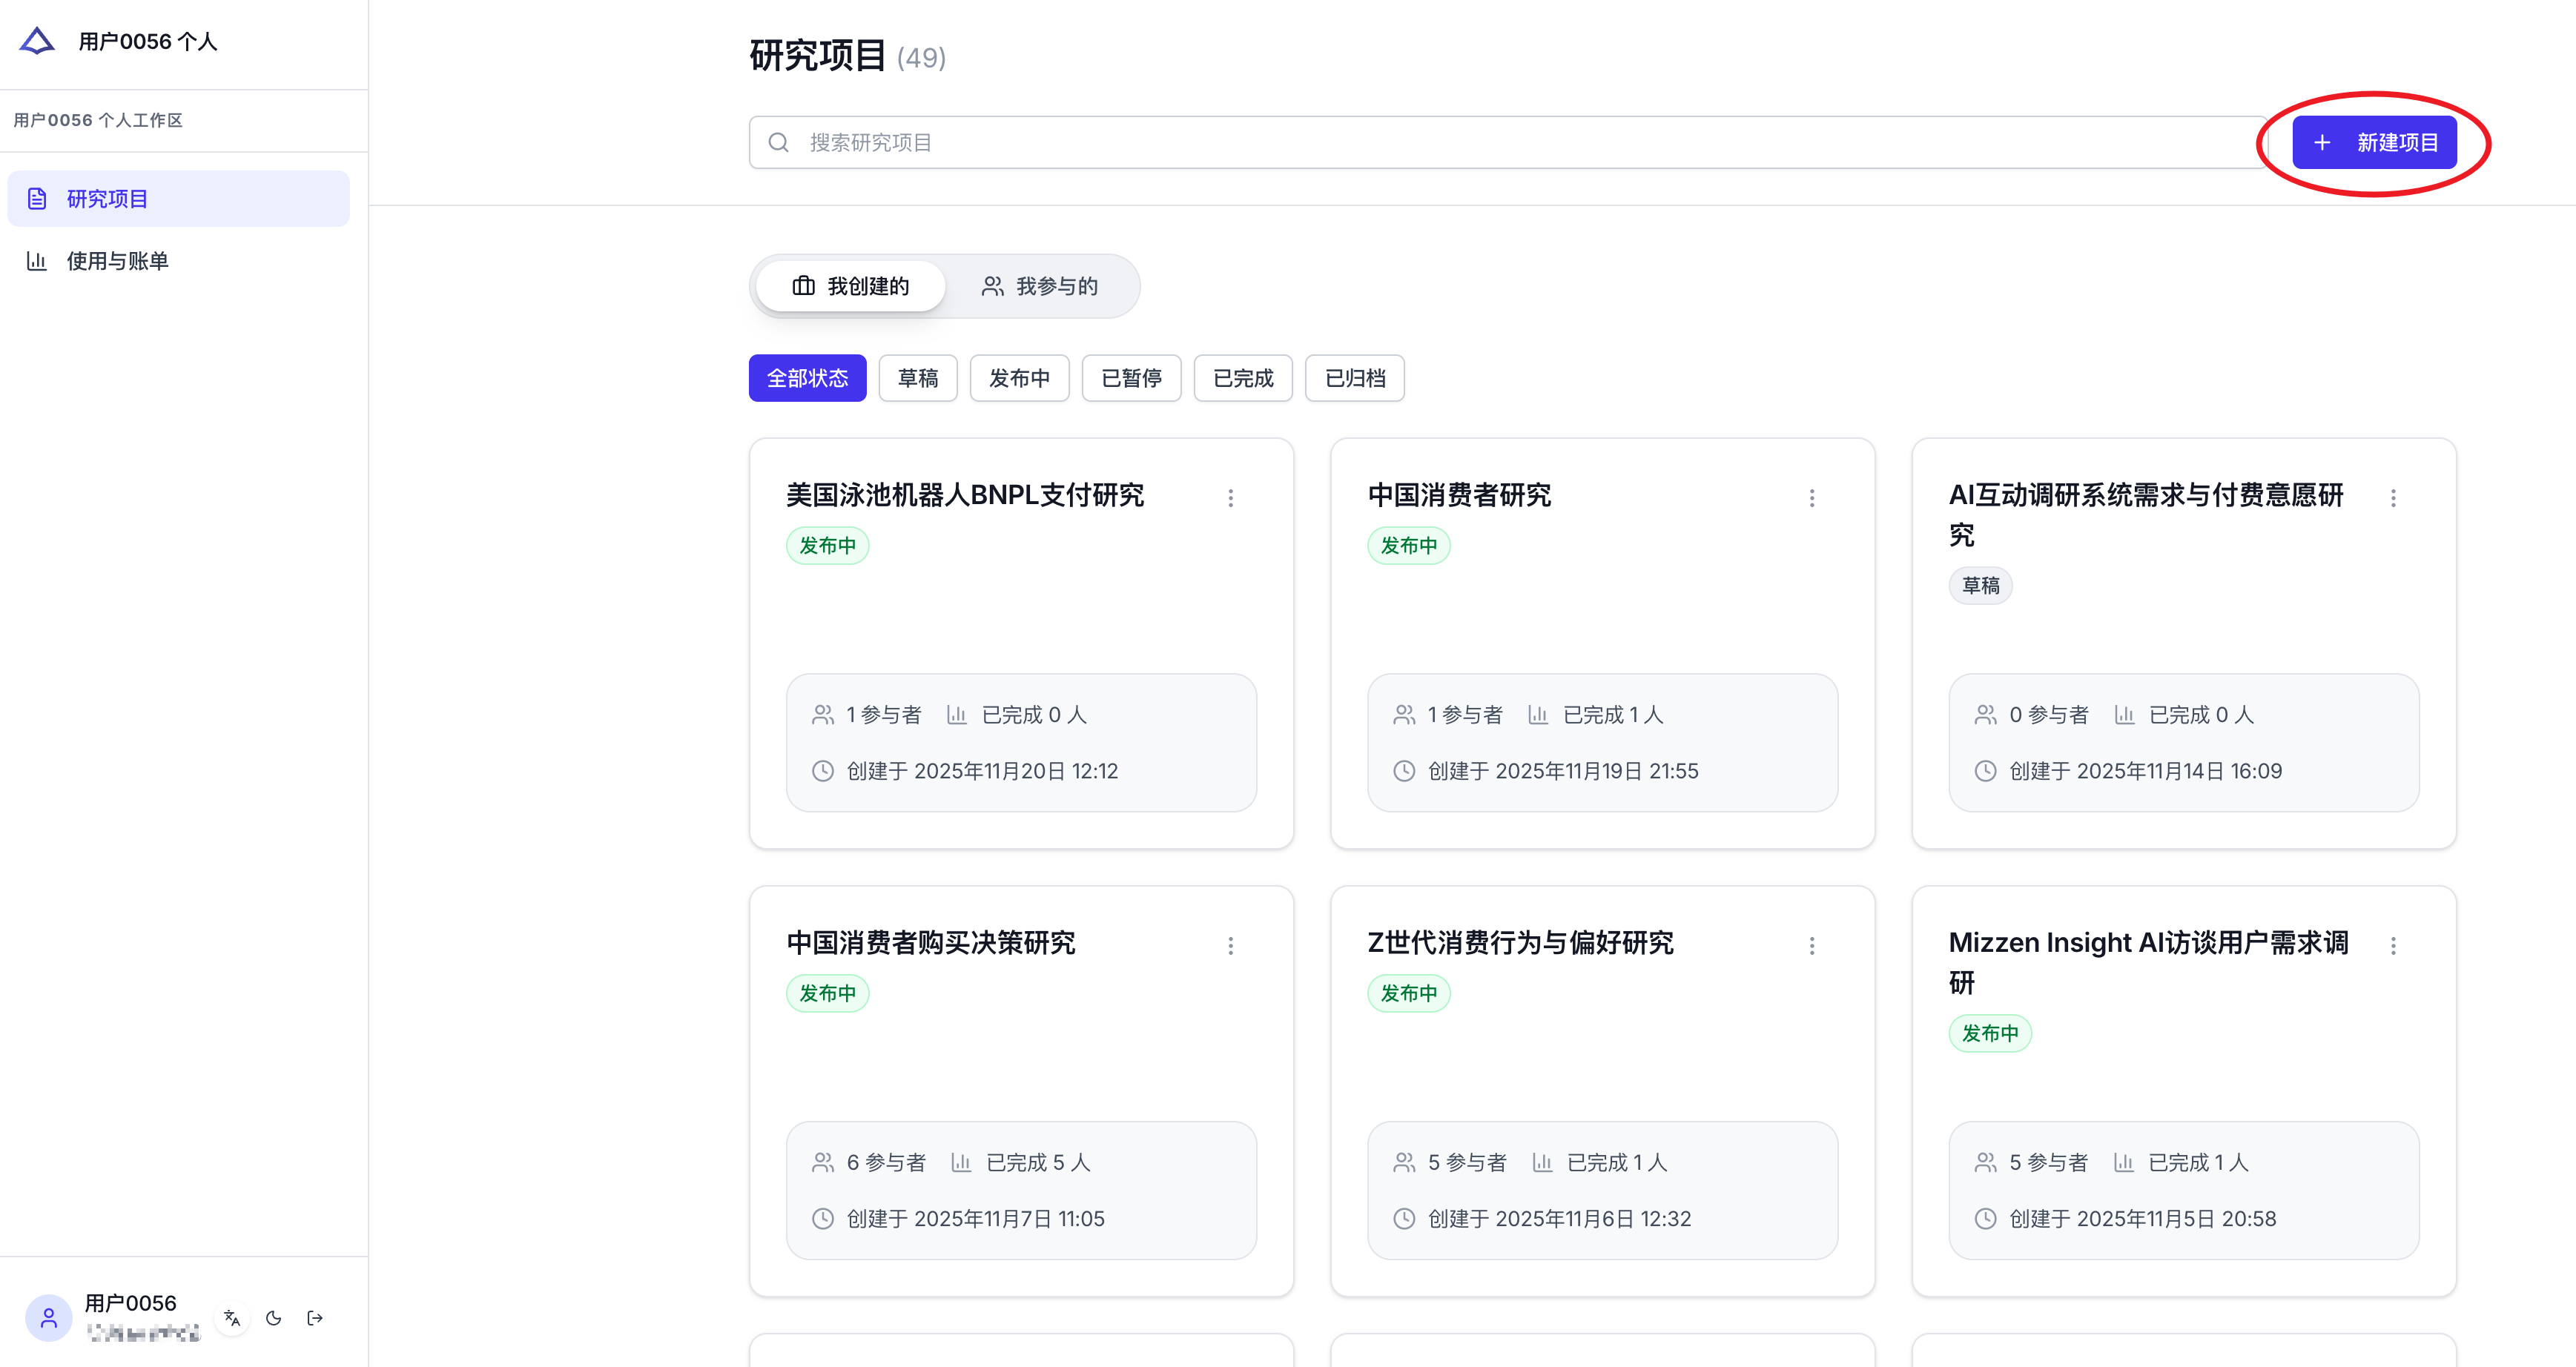Open project Z世代消费行为与偏好研究
This screenshot has width=2576, height=1367.
[x=1520, y=943]
